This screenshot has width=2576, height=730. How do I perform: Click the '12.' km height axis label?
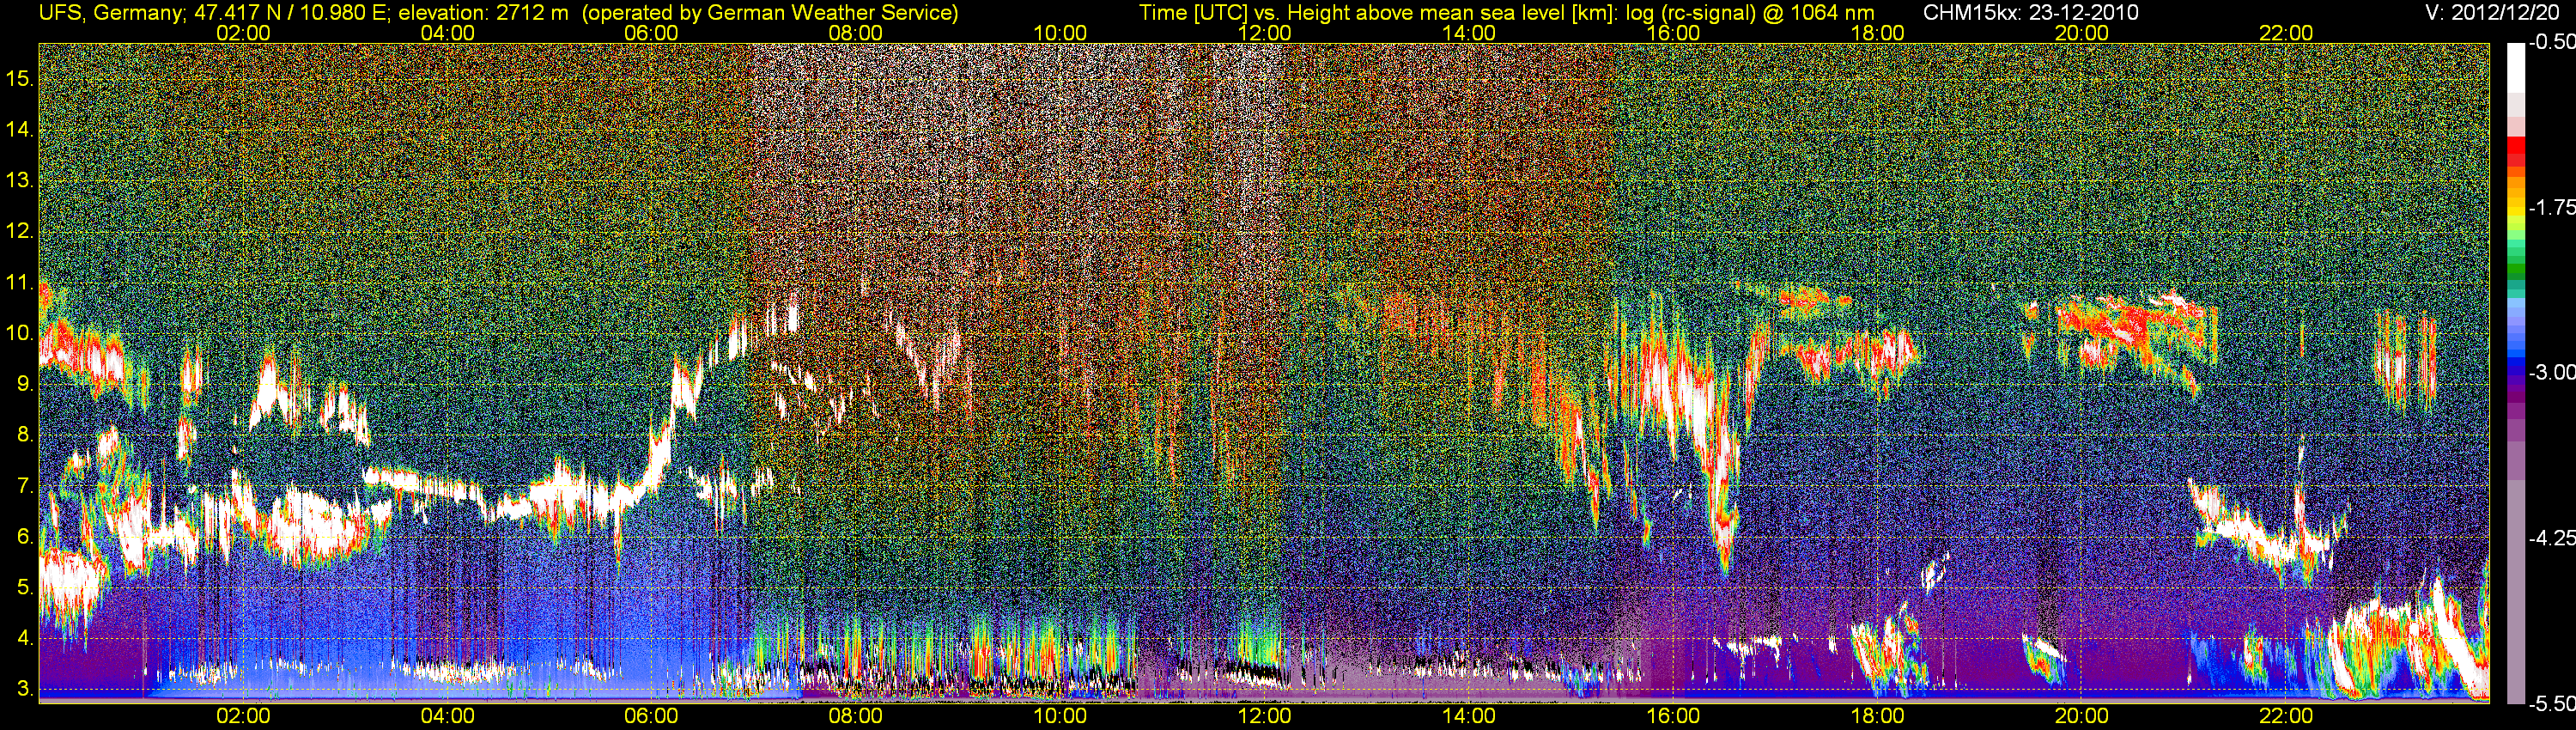tap(20, 231)
